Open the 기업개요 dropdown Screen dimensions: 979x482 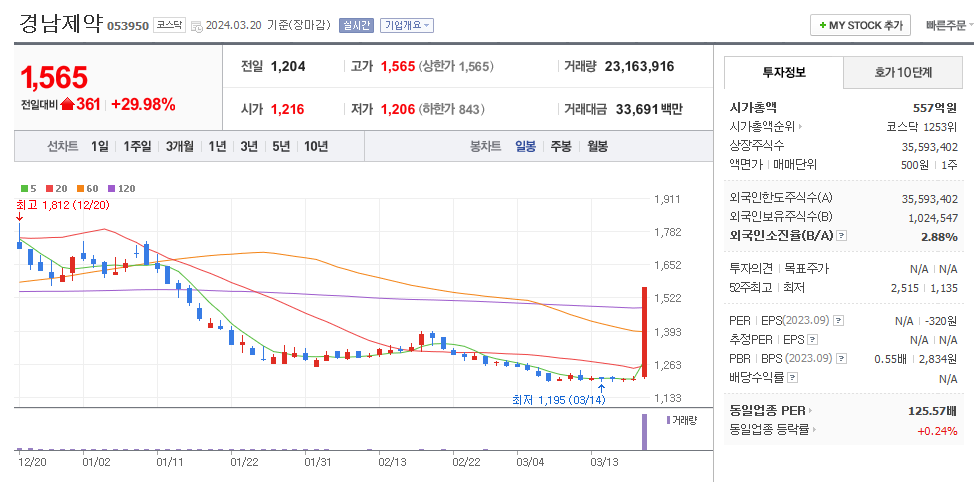pos(406,26)
